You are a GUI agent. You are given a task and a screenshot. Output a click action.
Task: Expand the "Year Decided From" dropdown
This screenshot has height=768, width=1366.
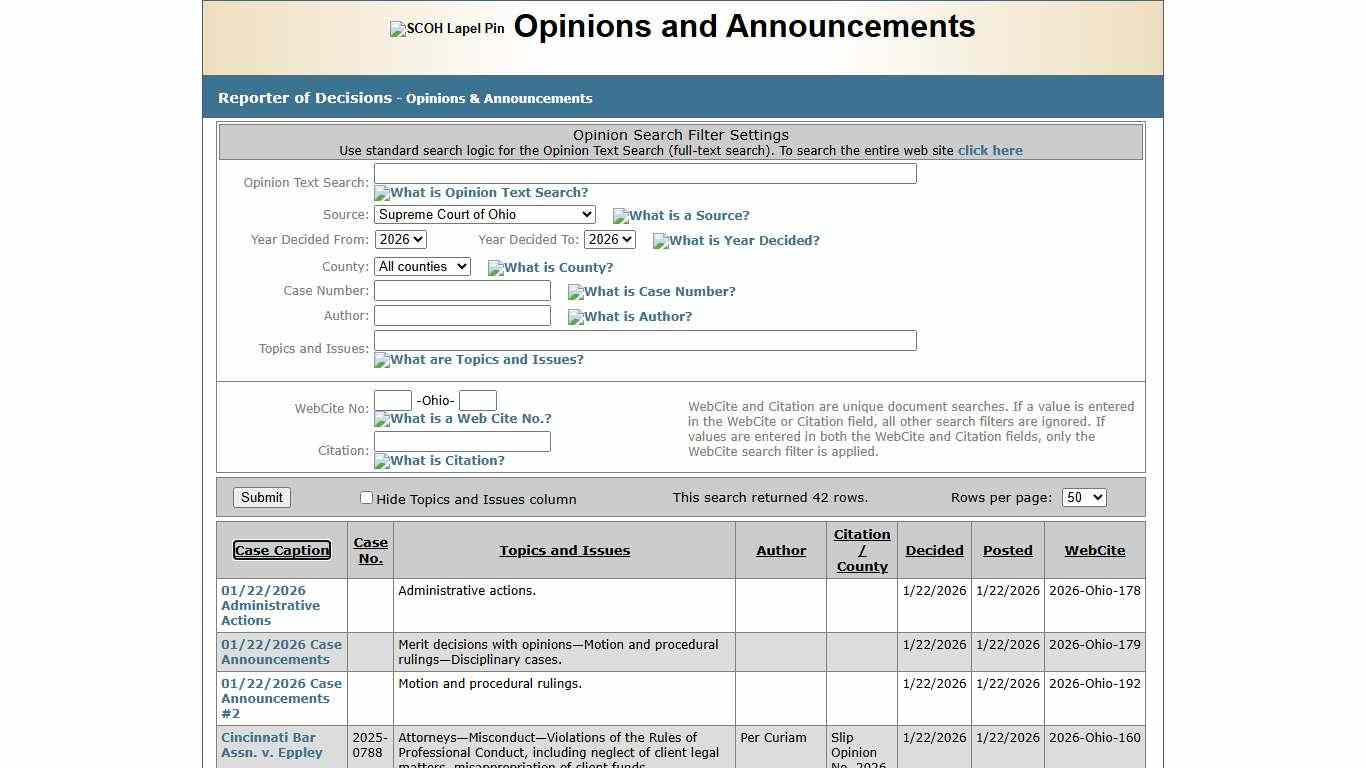pyautogui.click(x=400, y=239)
